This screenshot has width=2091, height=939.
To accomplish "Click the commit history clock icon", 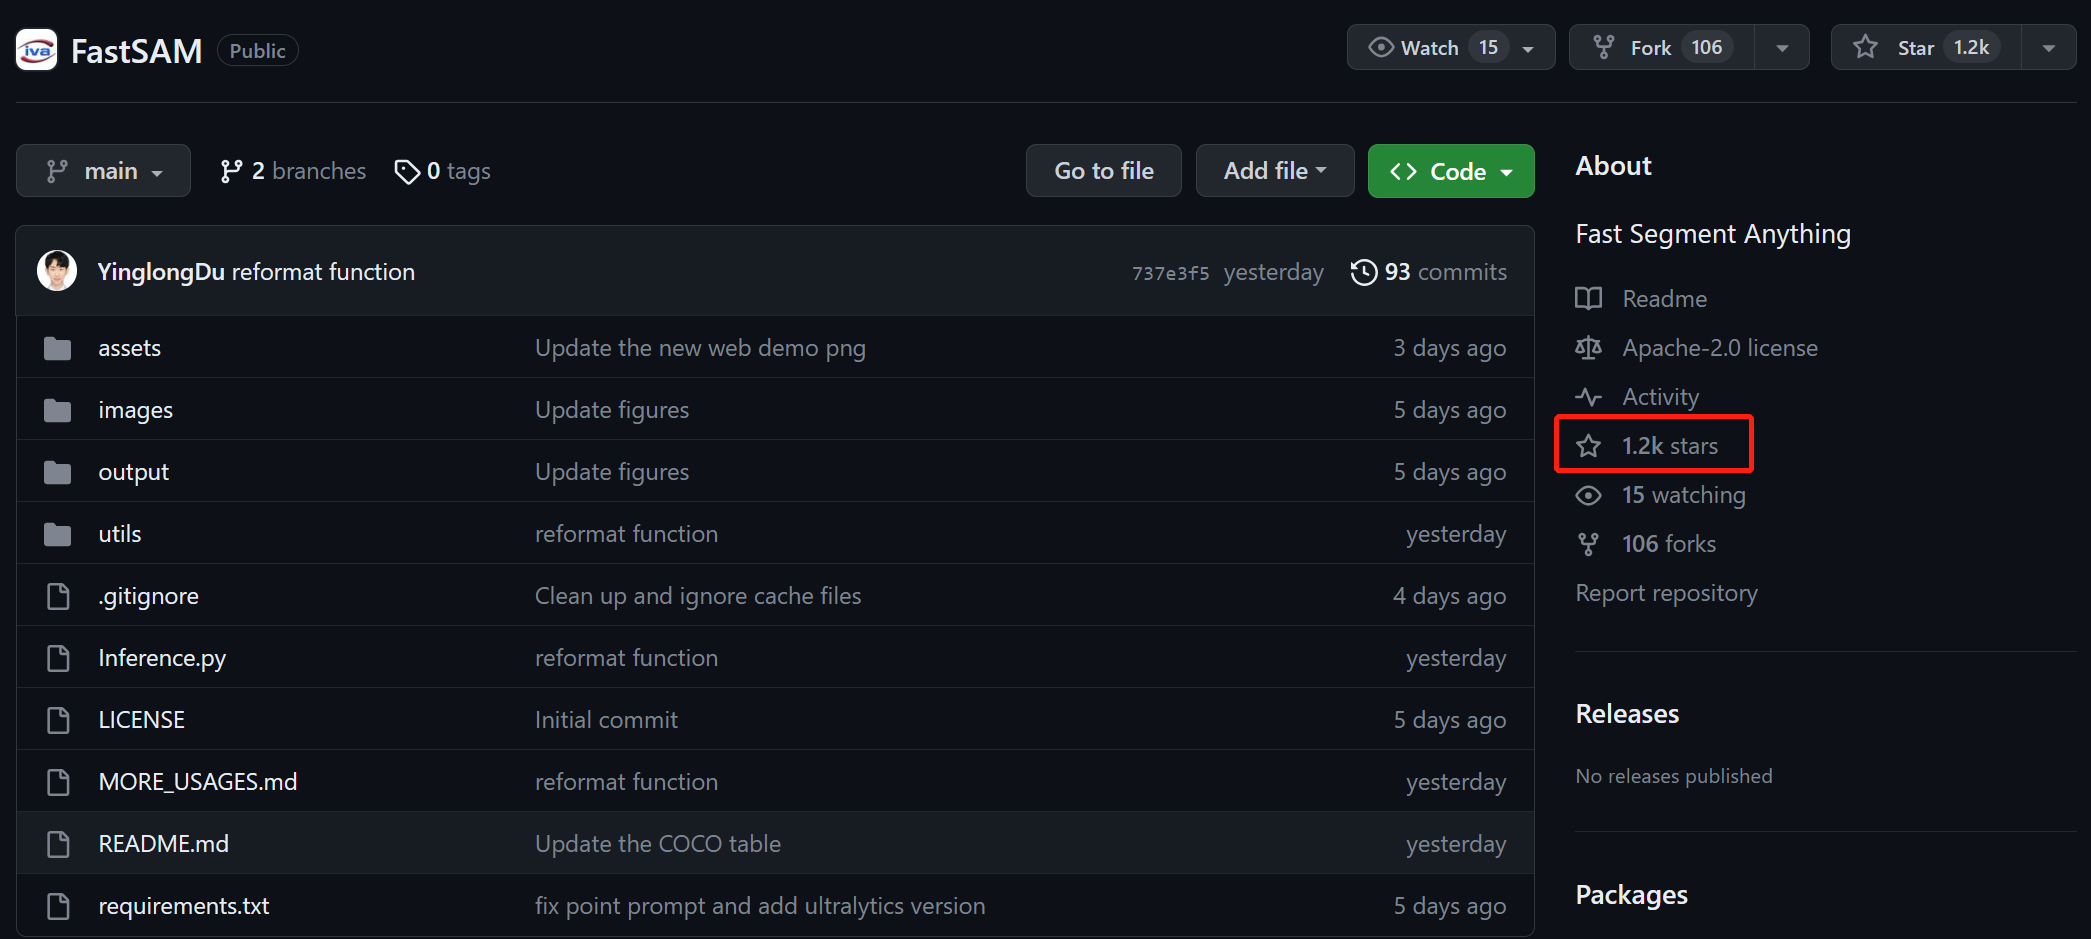I will pos(1364,272).
